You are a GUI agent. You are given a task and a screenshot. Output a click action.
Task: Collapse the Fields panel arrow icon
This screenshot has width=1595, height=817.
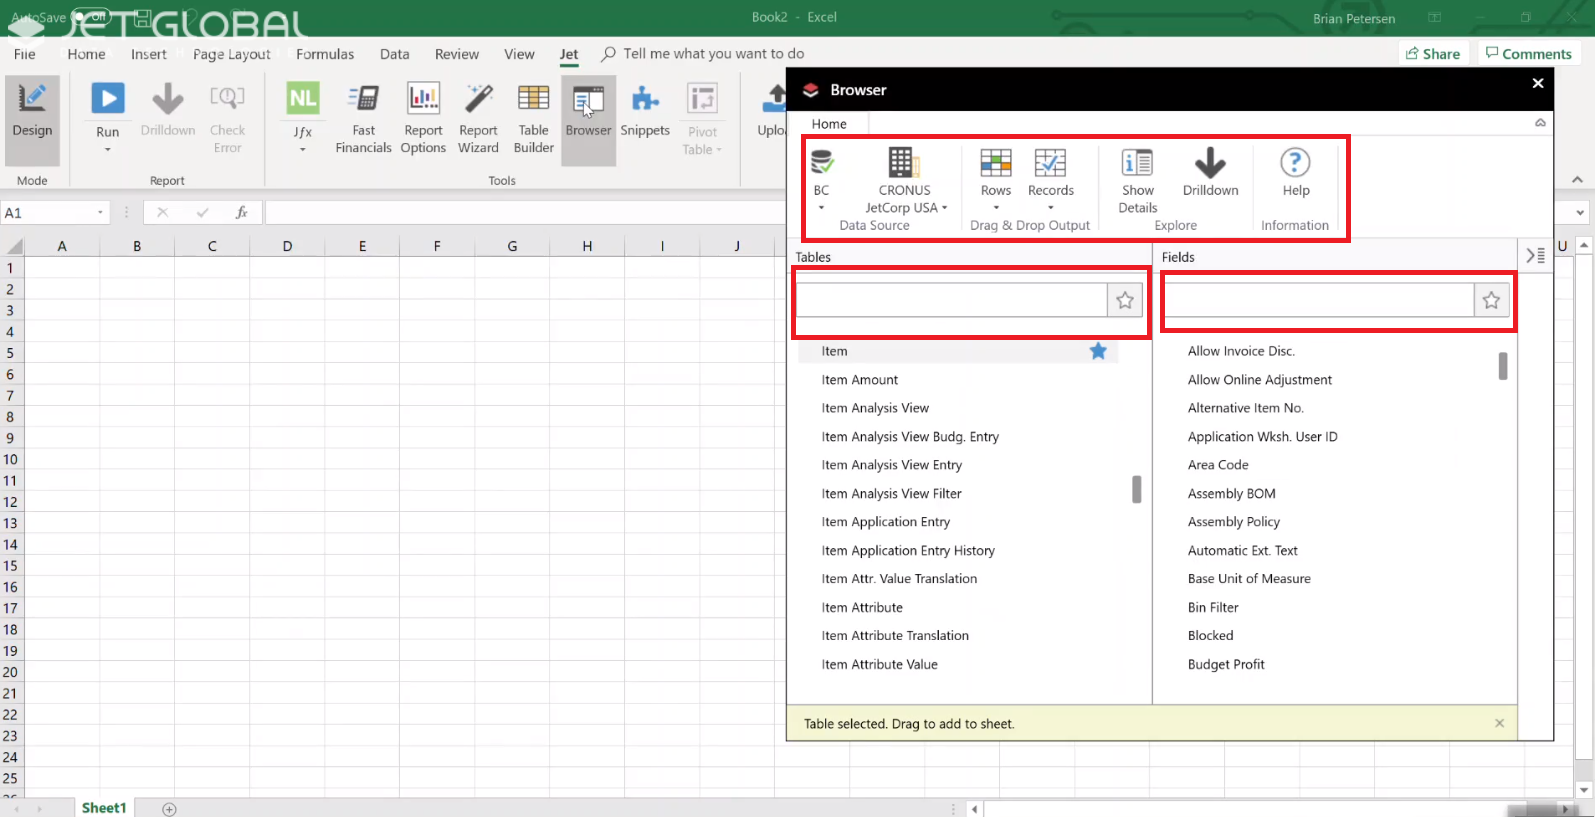[x=1535, y=256]
